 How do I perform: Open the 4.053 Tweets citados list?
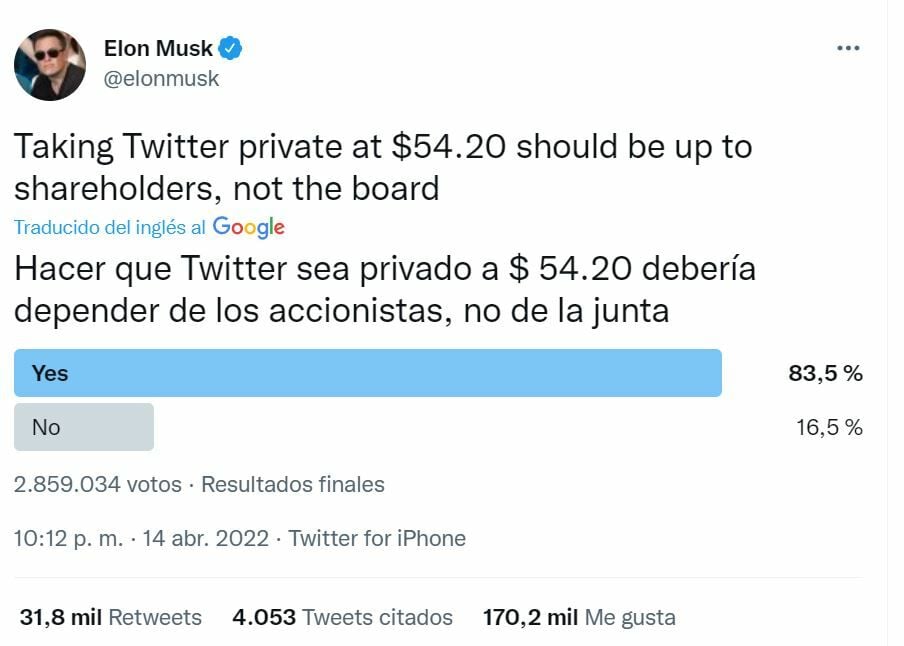(x=342, y=618)
